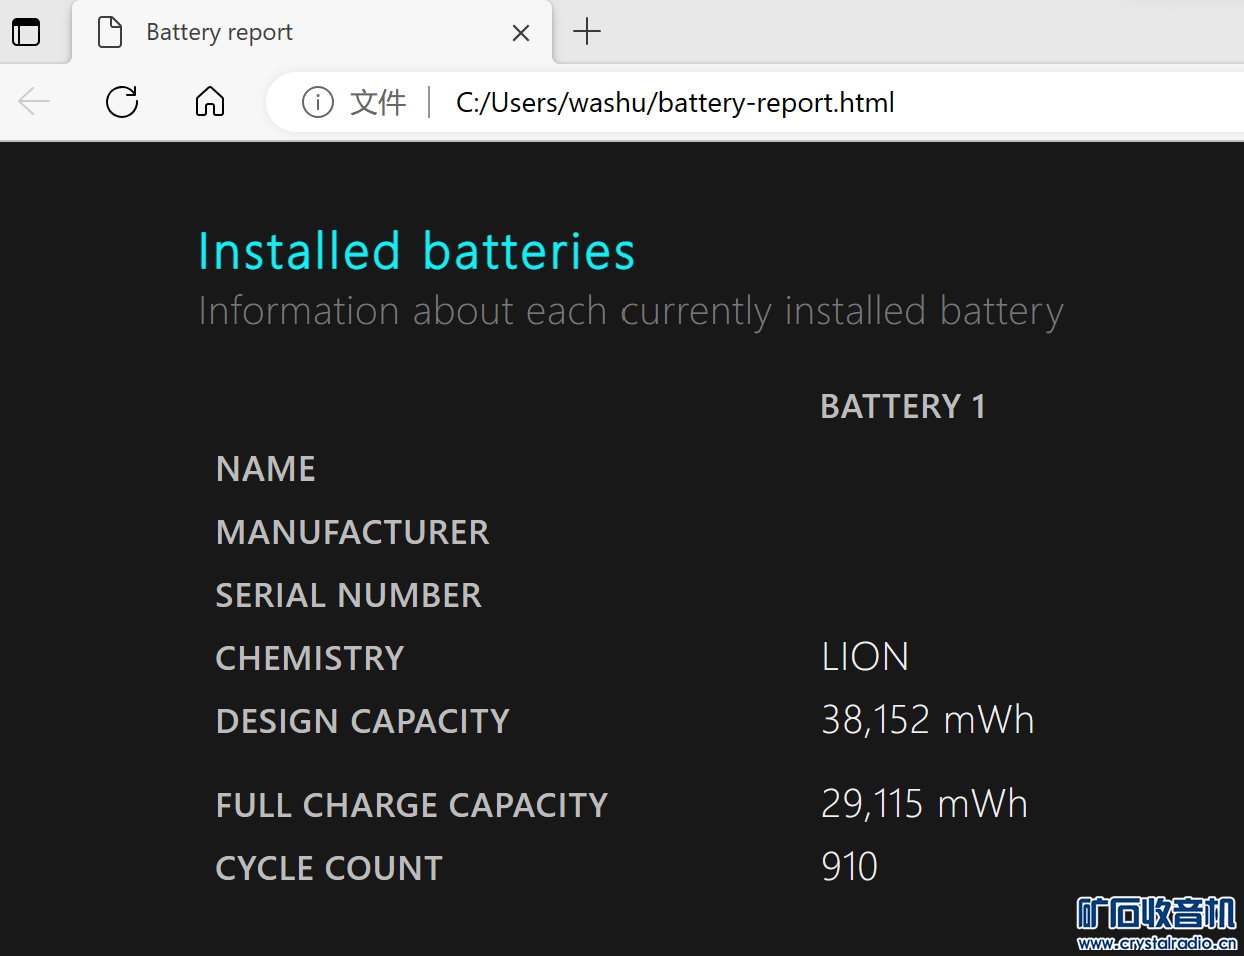Click the 文件 file label in address bar
Image resolution: width=1244 pixels, height=956 pixels.
pos(378,102)
